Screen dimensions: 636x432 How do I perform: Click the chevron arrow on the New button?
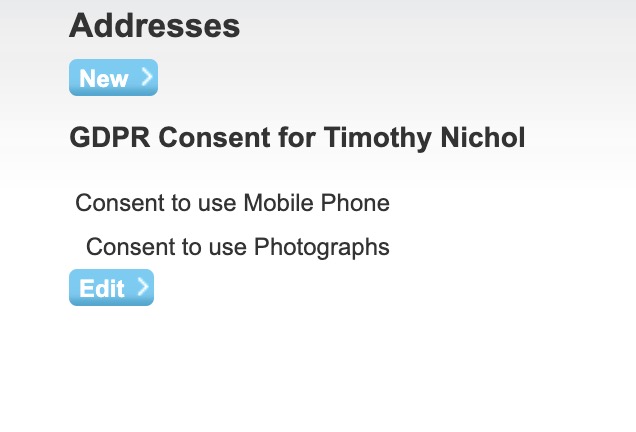(x=146, y=77)
